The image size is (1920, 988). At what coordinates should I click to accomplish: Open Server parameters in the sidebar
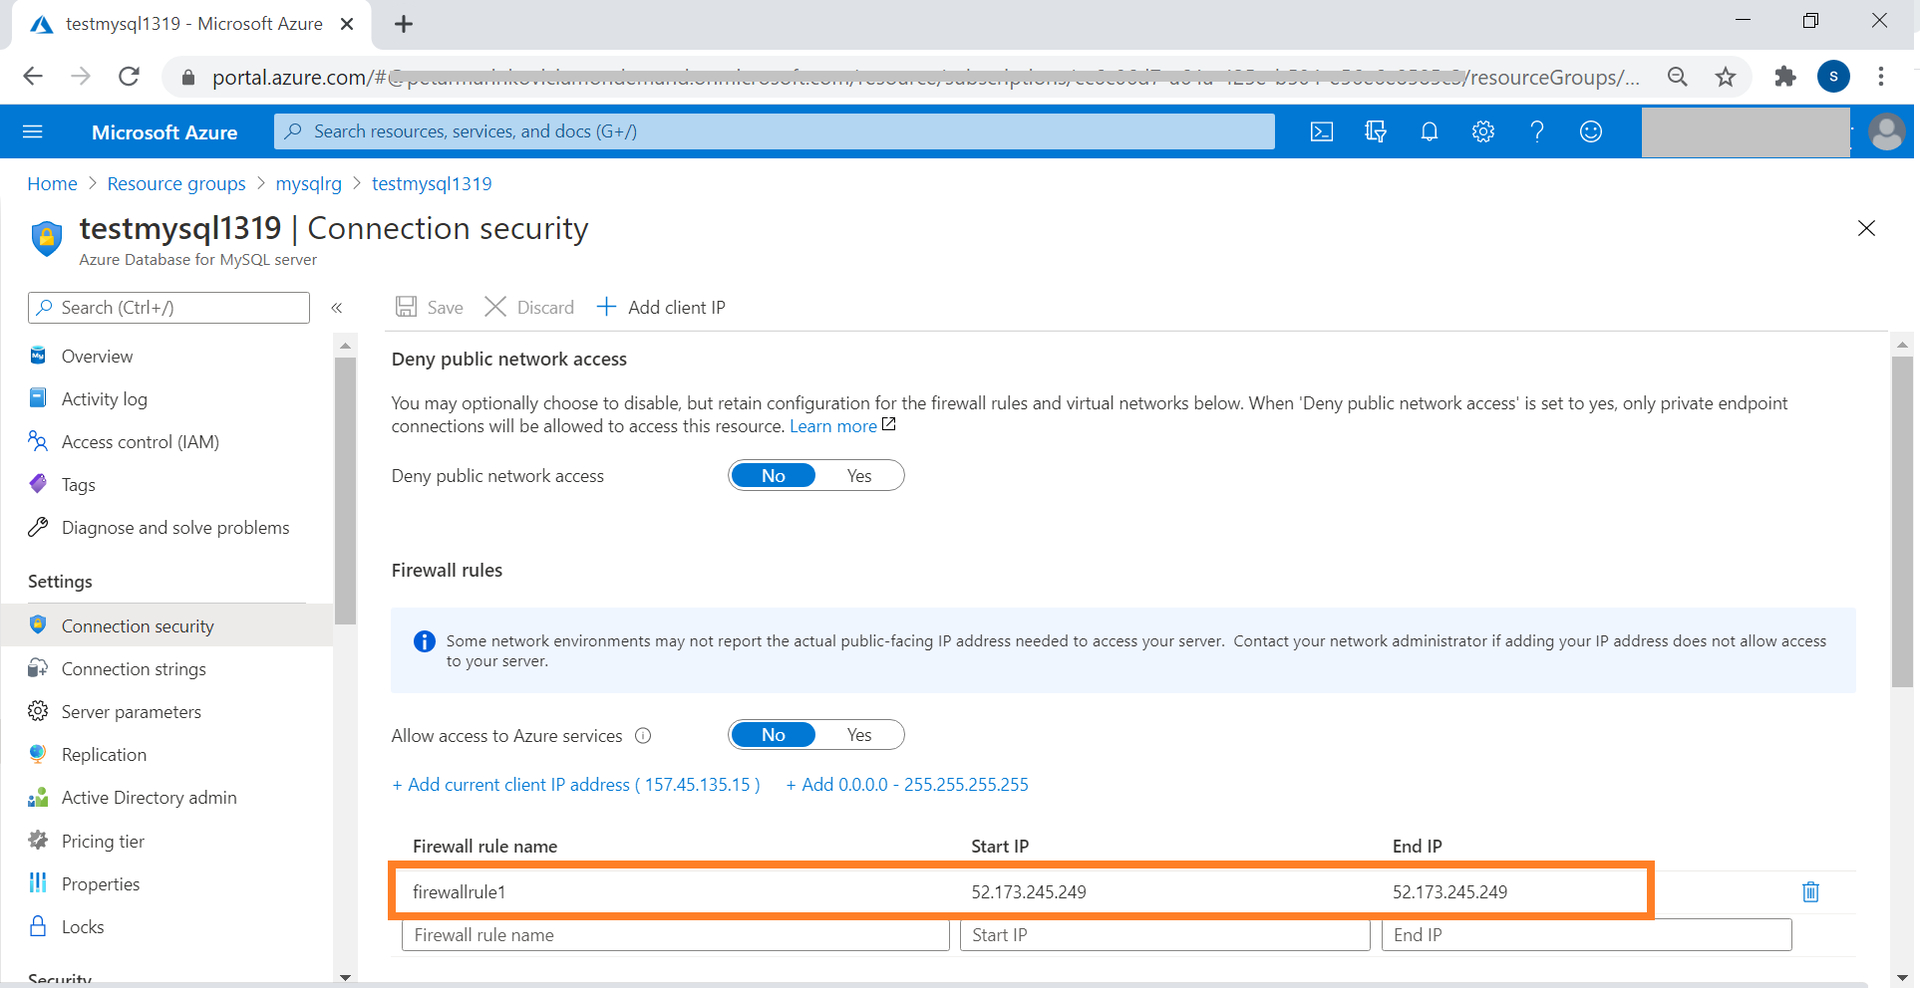click(x=131, y=712)
